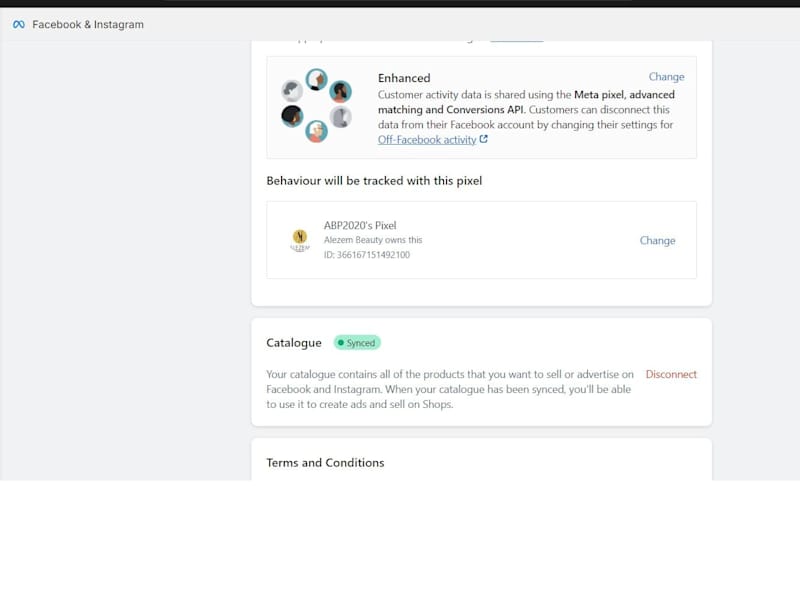800x600 pixels.
Task: Click the Terms and Conditions heading
Action: point(325,463)
